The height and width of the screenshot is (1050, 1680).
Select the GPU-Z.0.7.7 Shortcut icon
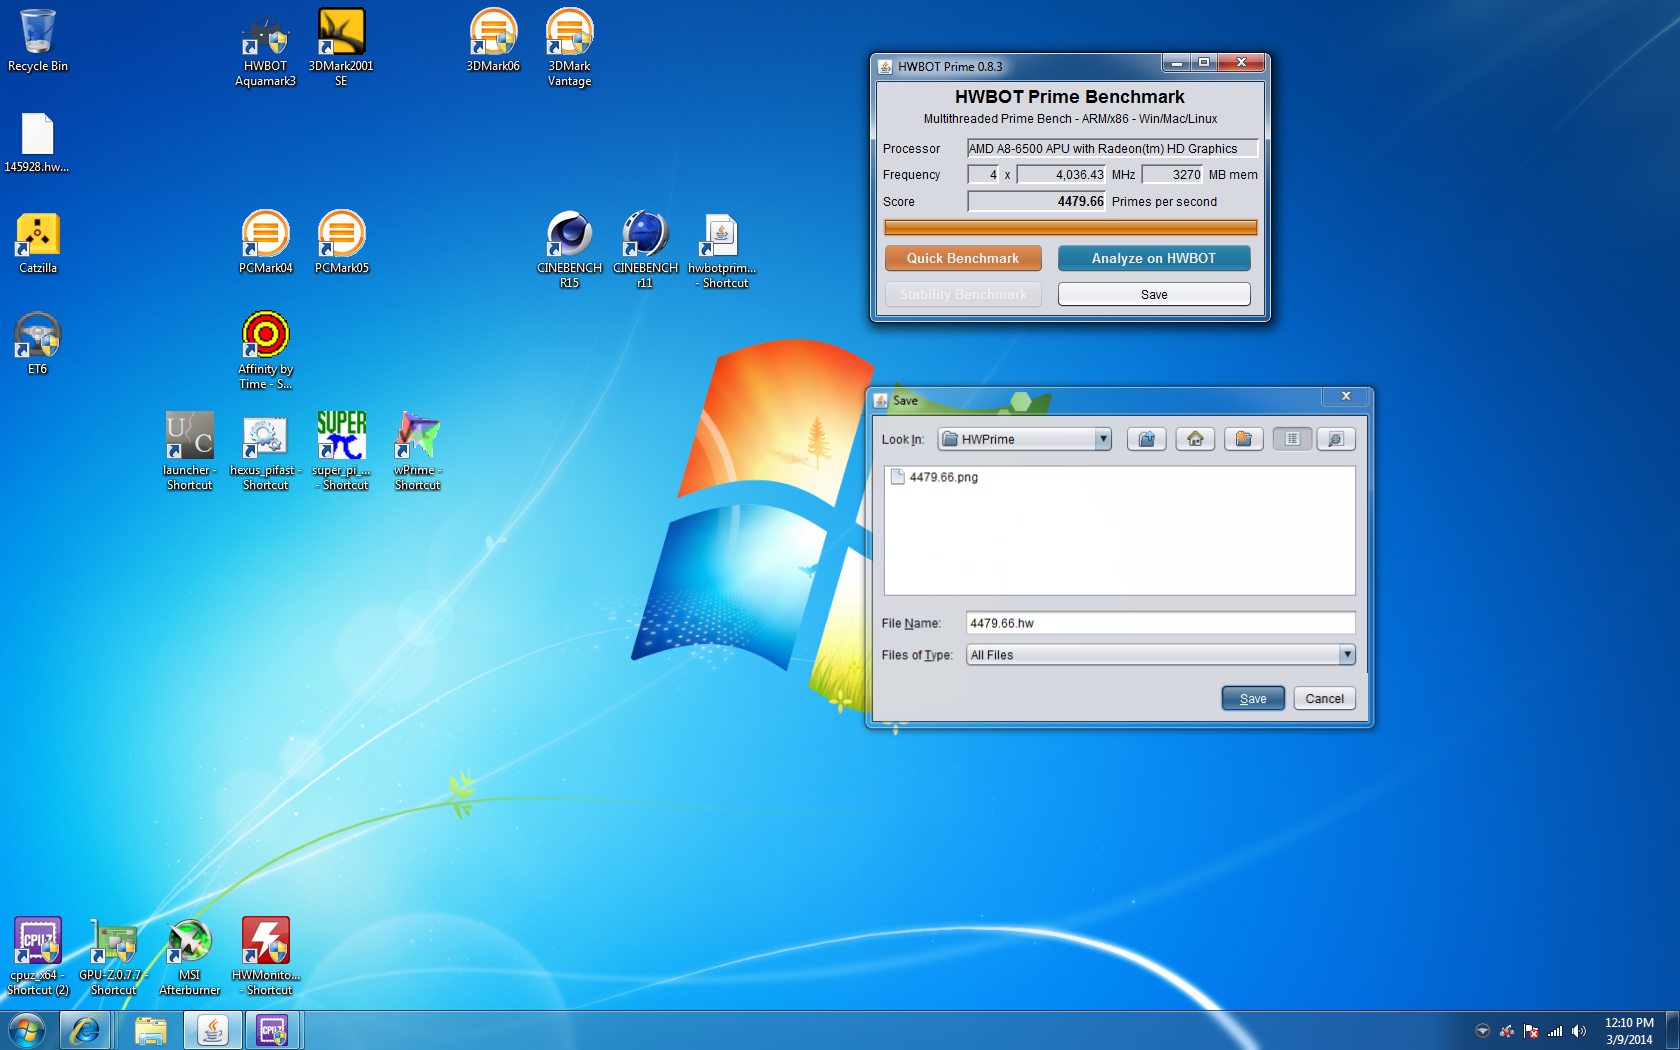(x=114, y=957)
